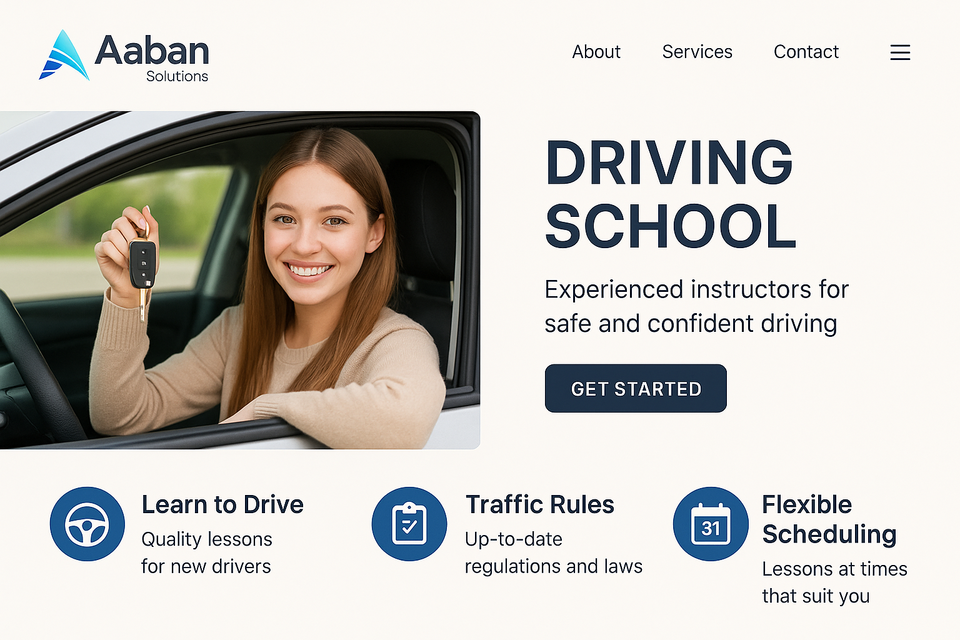This screenshot has height=640, width=960.
Task: Click Lessons at times that suit you
Action: click(x=834, y=582)
